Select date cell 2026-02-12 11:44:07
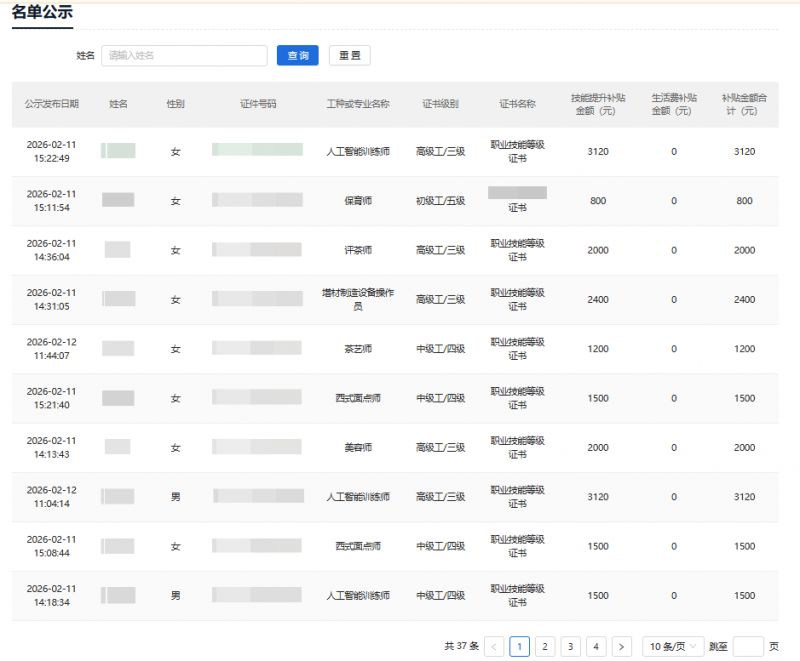 pyautogui.click(x=52, y=349)
